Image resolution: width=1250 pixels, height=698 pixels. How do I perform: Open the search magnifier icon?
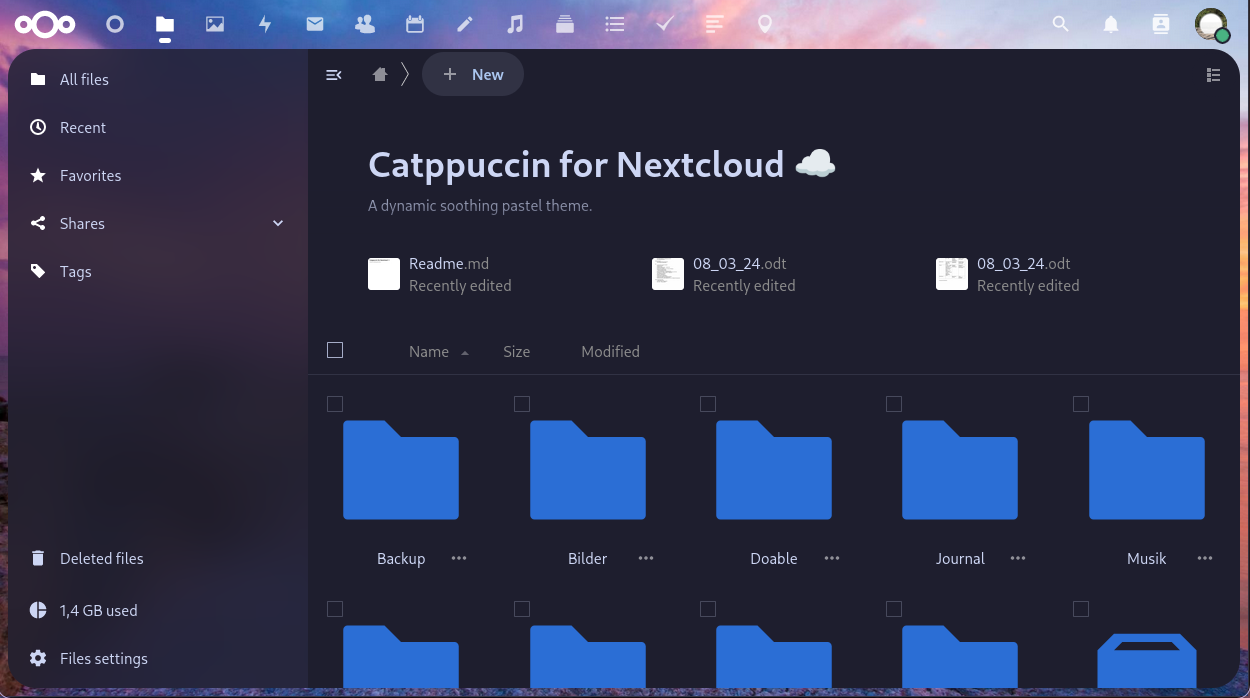pos(1061,24)
